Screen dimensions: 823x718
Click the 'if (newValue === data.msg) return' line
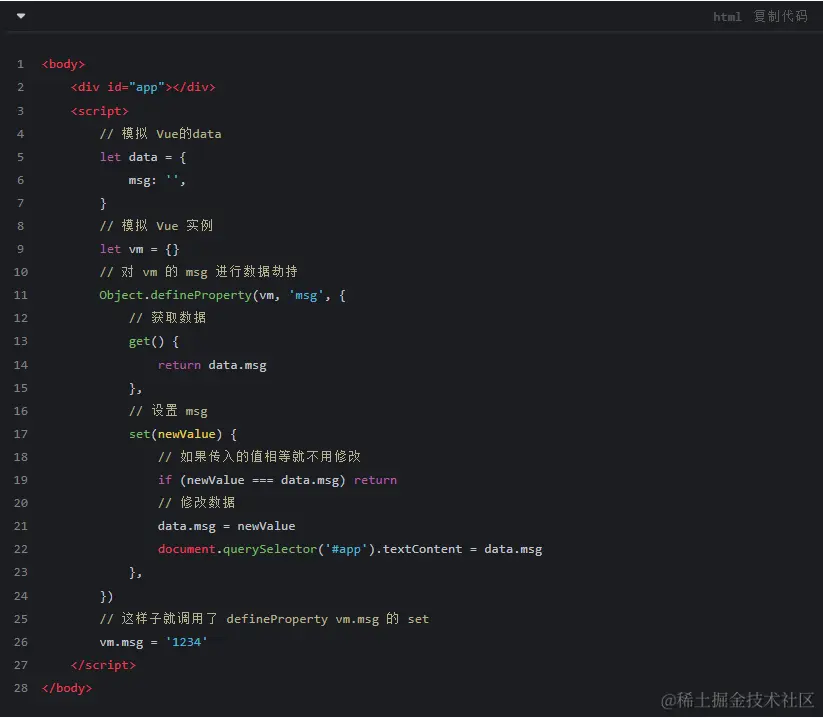[277, 480]
